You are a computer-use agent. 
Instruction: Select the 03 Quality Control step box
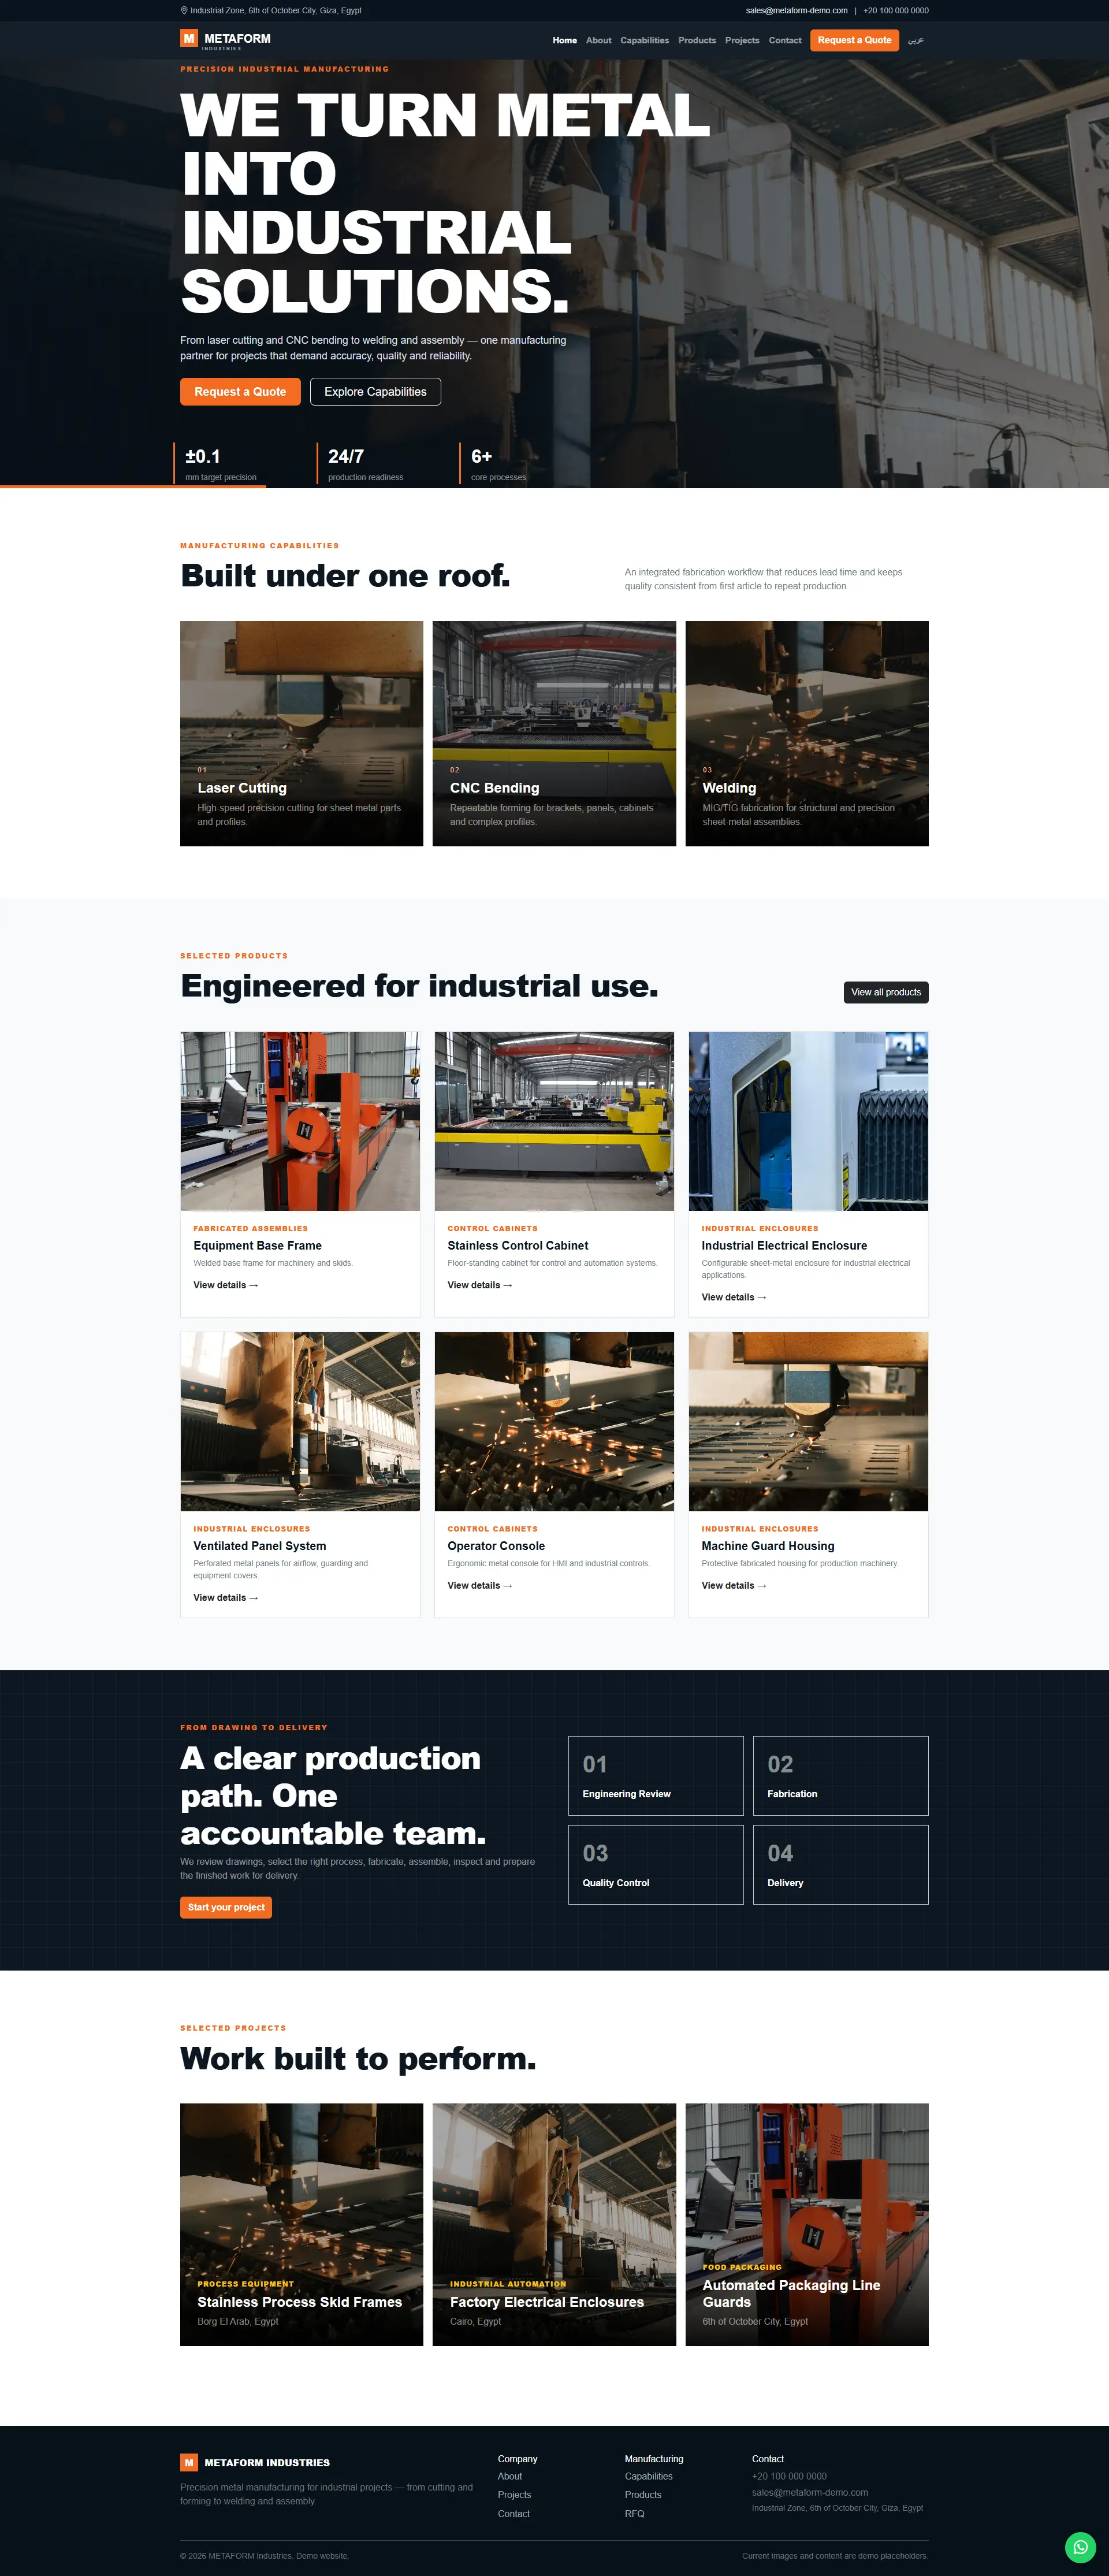(656, 1864)
